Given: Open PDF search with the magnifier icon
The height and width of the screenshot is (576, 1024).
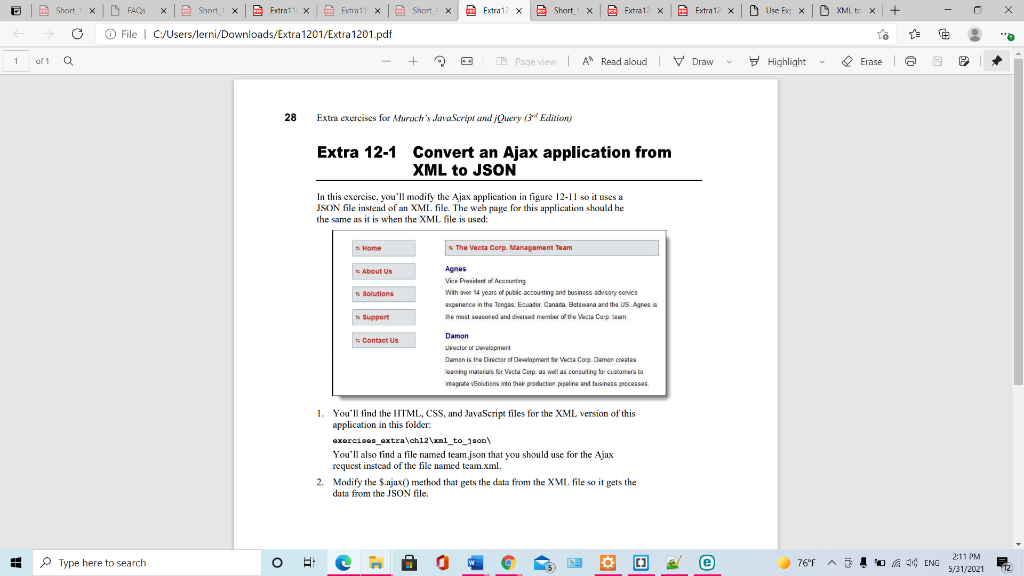Looking at the screenshot, I should click(x=67, y=61).
